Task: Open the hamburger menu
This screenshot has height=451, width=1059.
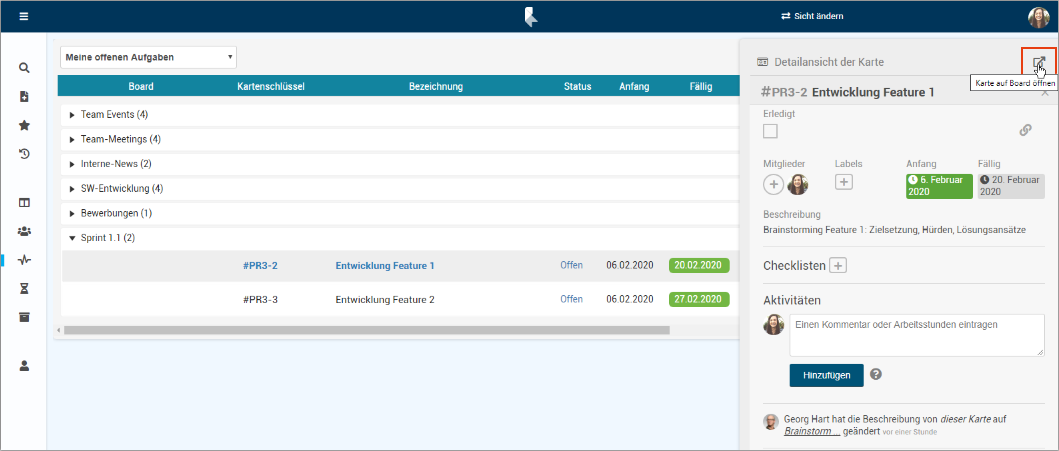Action: pyautogui.click(x=24, y=16)
